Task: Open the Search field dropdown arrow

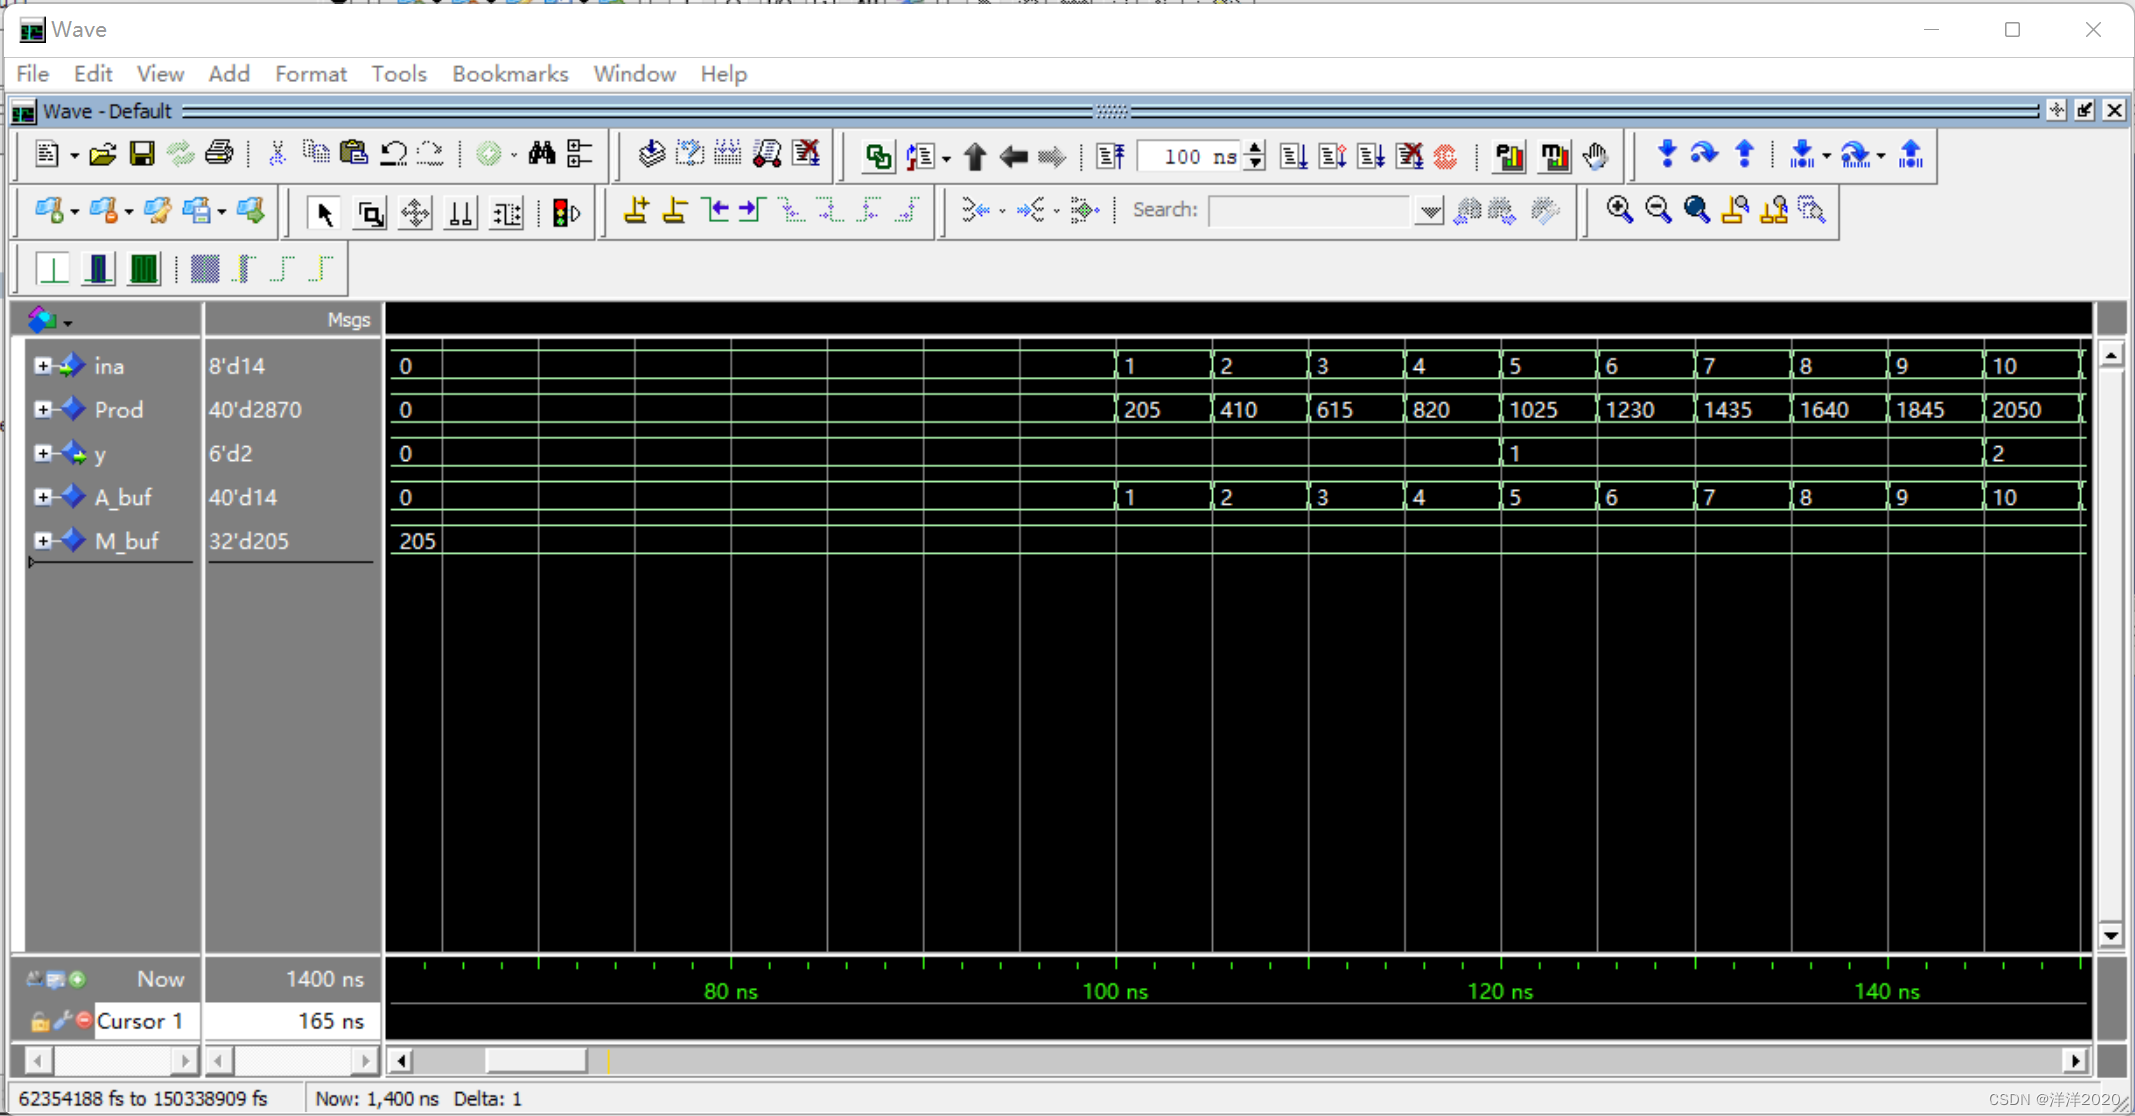Action: pos(1430,211)
